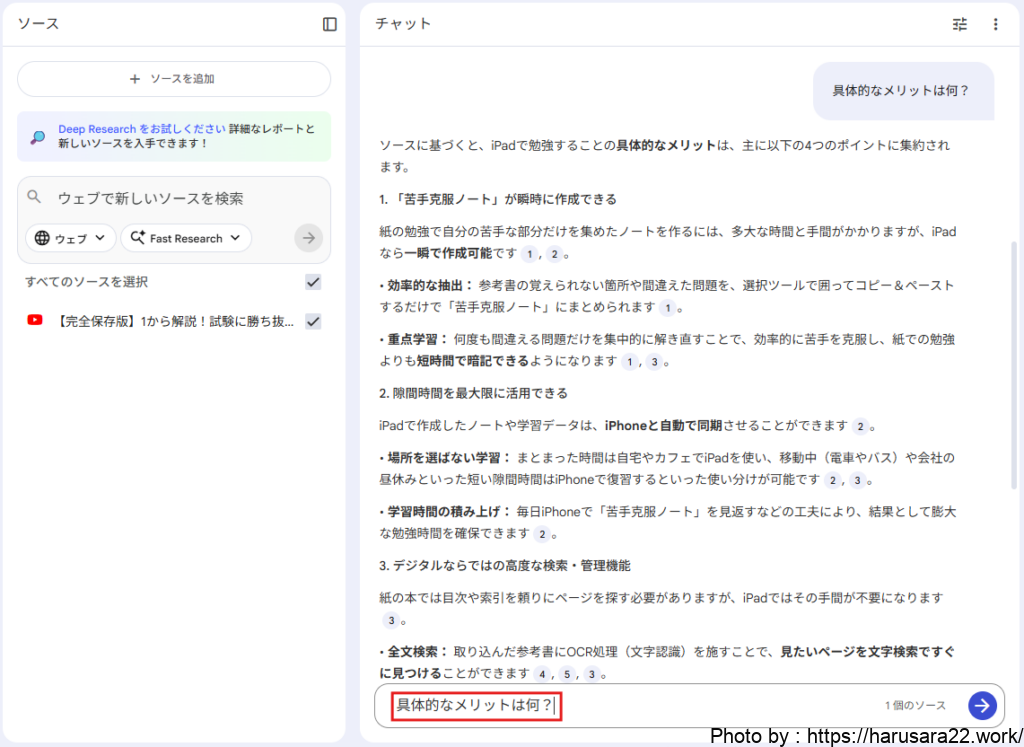The height and width of the screenshot is (747, 1024).
Task: Open chat settings tune icon
Action: pyautogui.click(x=960, y=24)
